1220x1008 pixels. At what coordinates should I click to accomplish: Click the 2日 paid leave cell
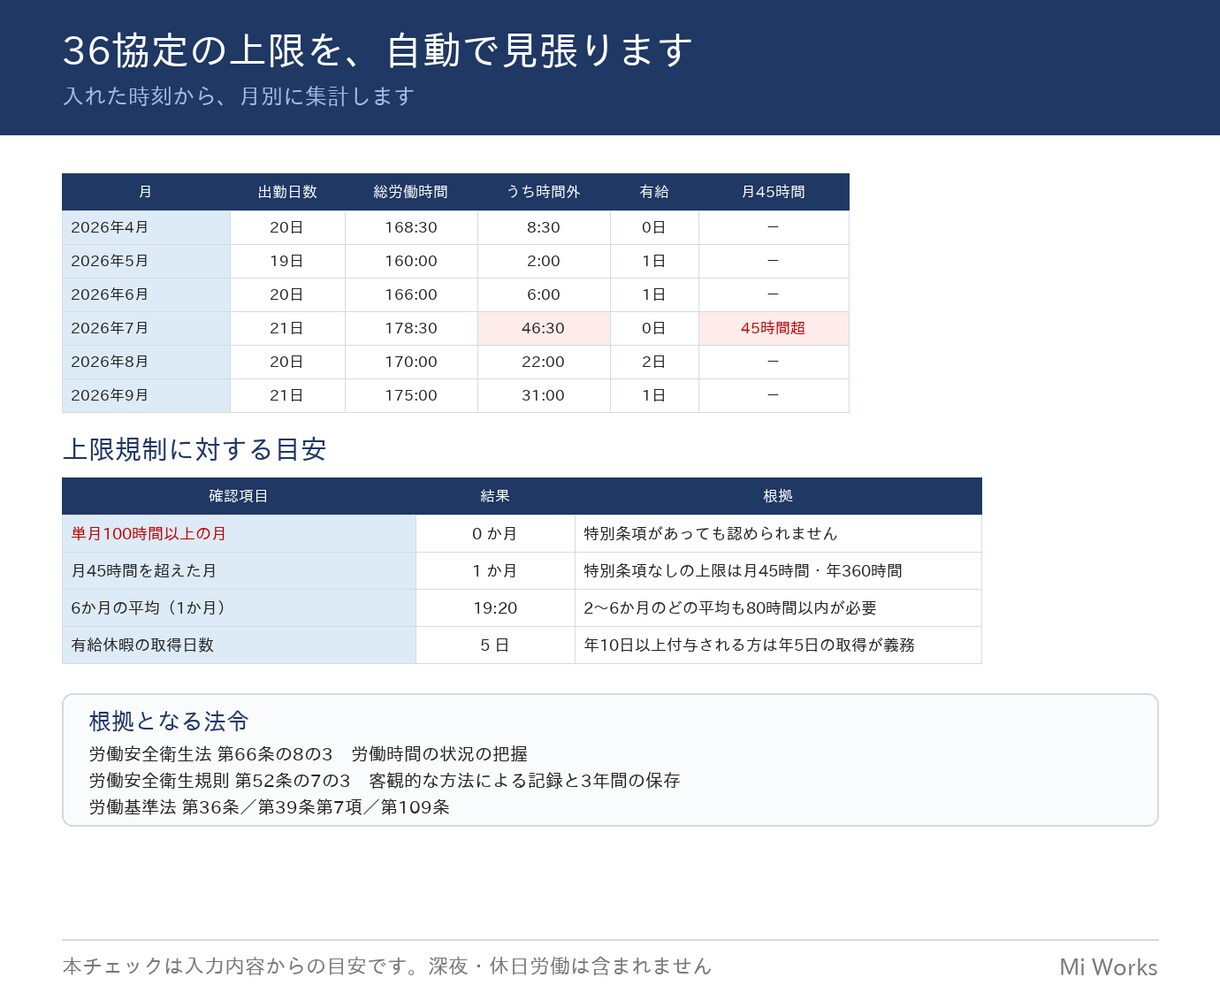tap(654, 362)
